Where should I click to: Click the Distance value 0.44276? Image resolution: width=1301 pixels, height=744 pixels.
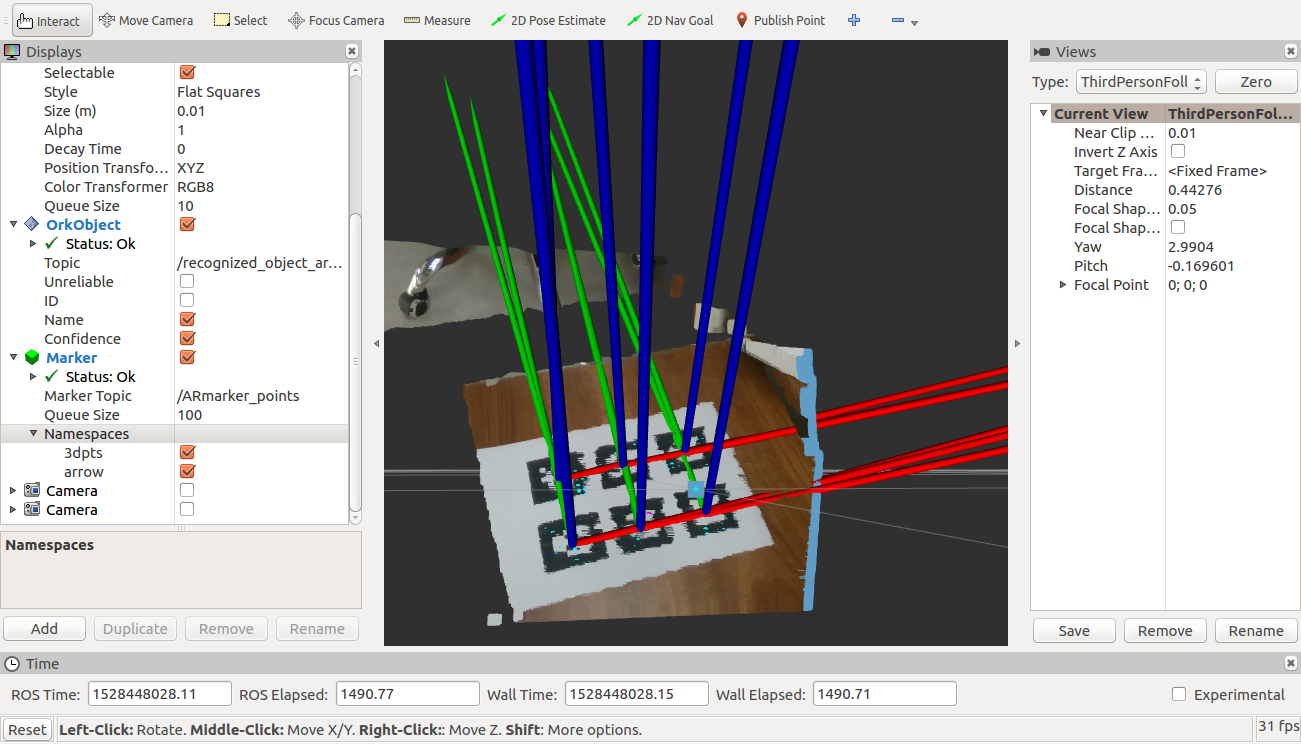tap(1195, 190)
